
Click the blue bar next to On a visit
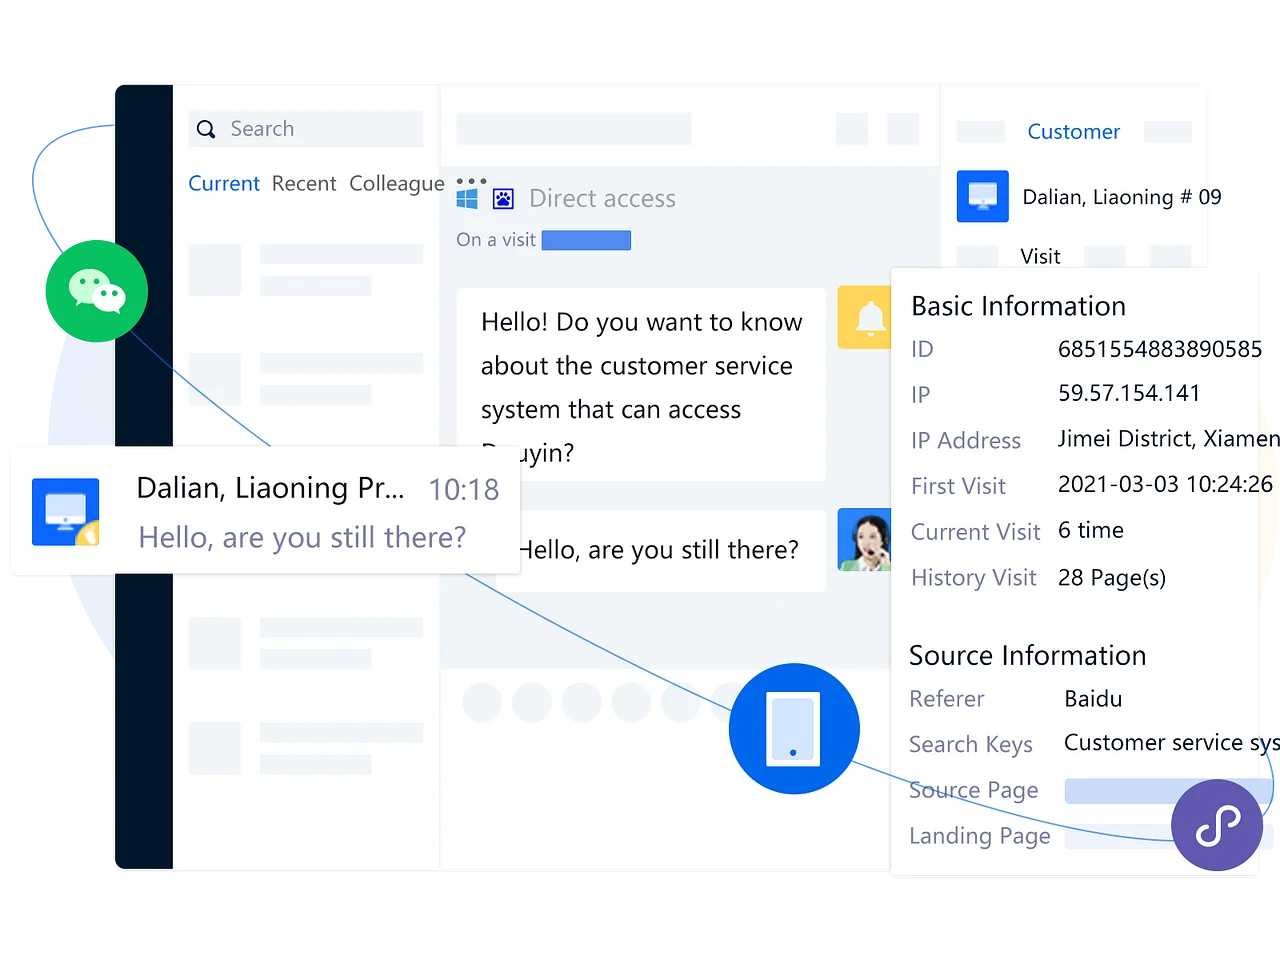coord(586,240)
